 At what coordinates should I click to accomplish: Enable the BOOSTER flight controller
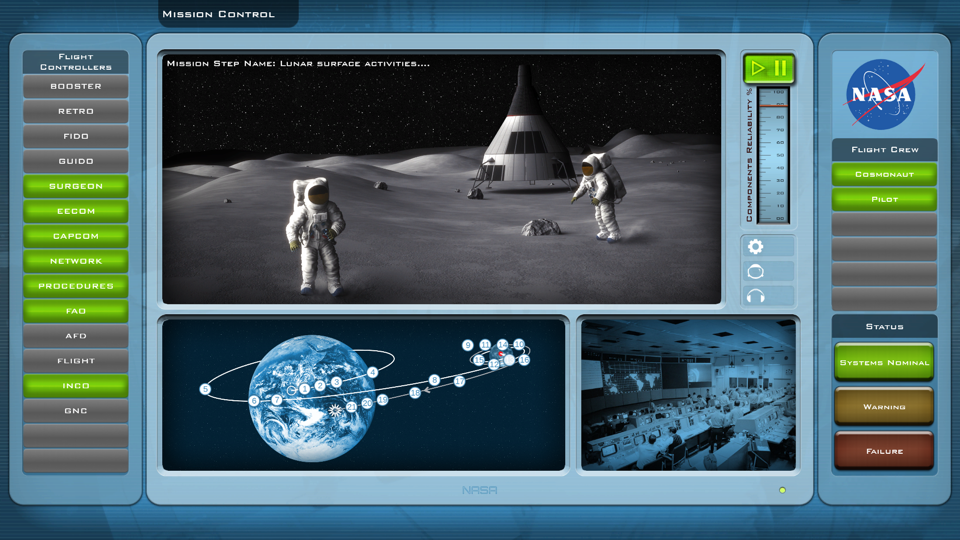(76, 87)
